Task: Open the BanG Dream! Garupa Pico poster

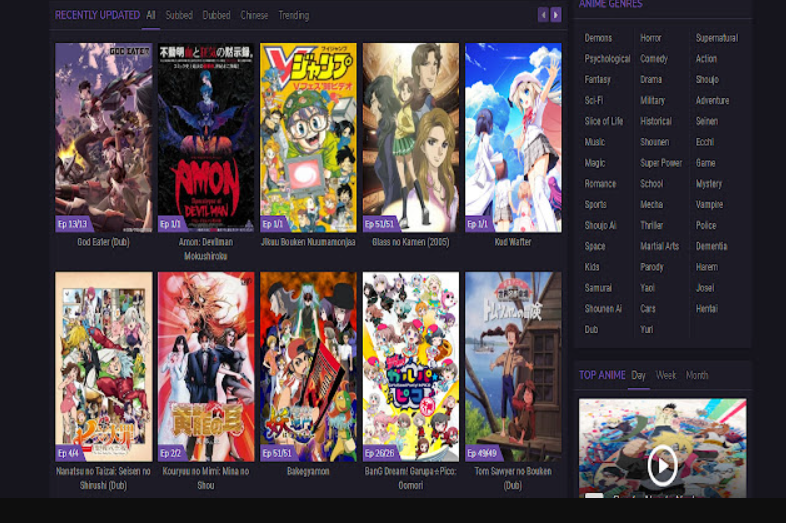Action: pos(411,367)
